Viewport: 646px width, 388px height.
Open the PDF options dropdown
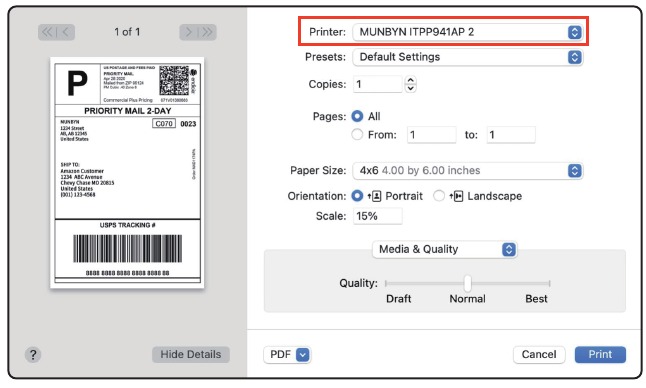(287, 354)
